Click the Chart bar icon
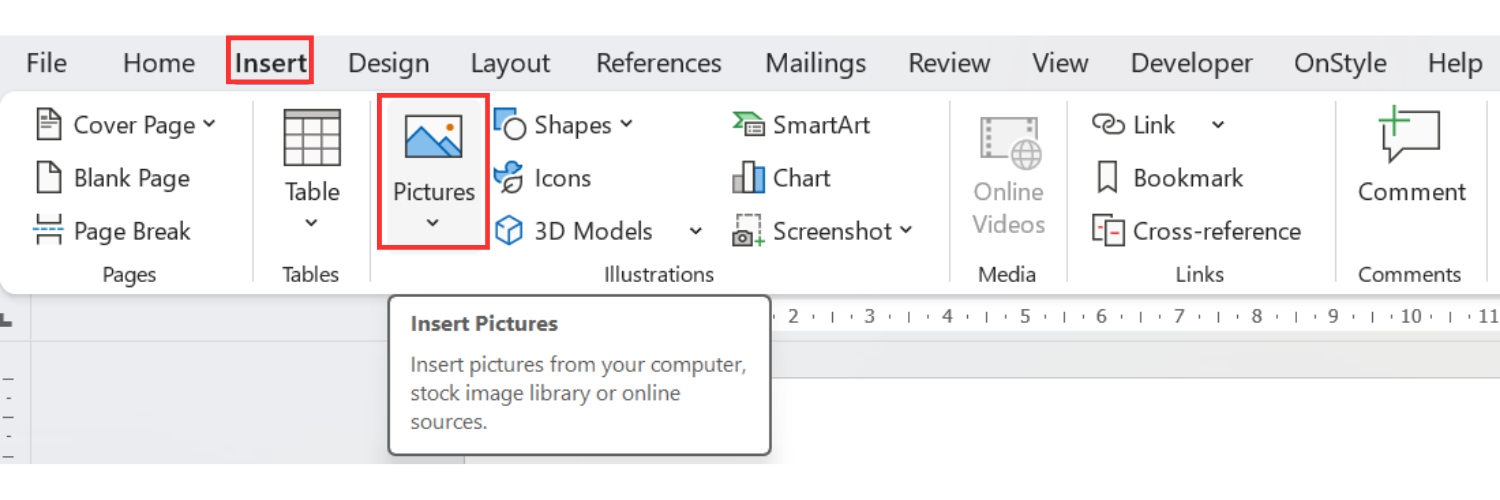 click(x=749, y=178)
